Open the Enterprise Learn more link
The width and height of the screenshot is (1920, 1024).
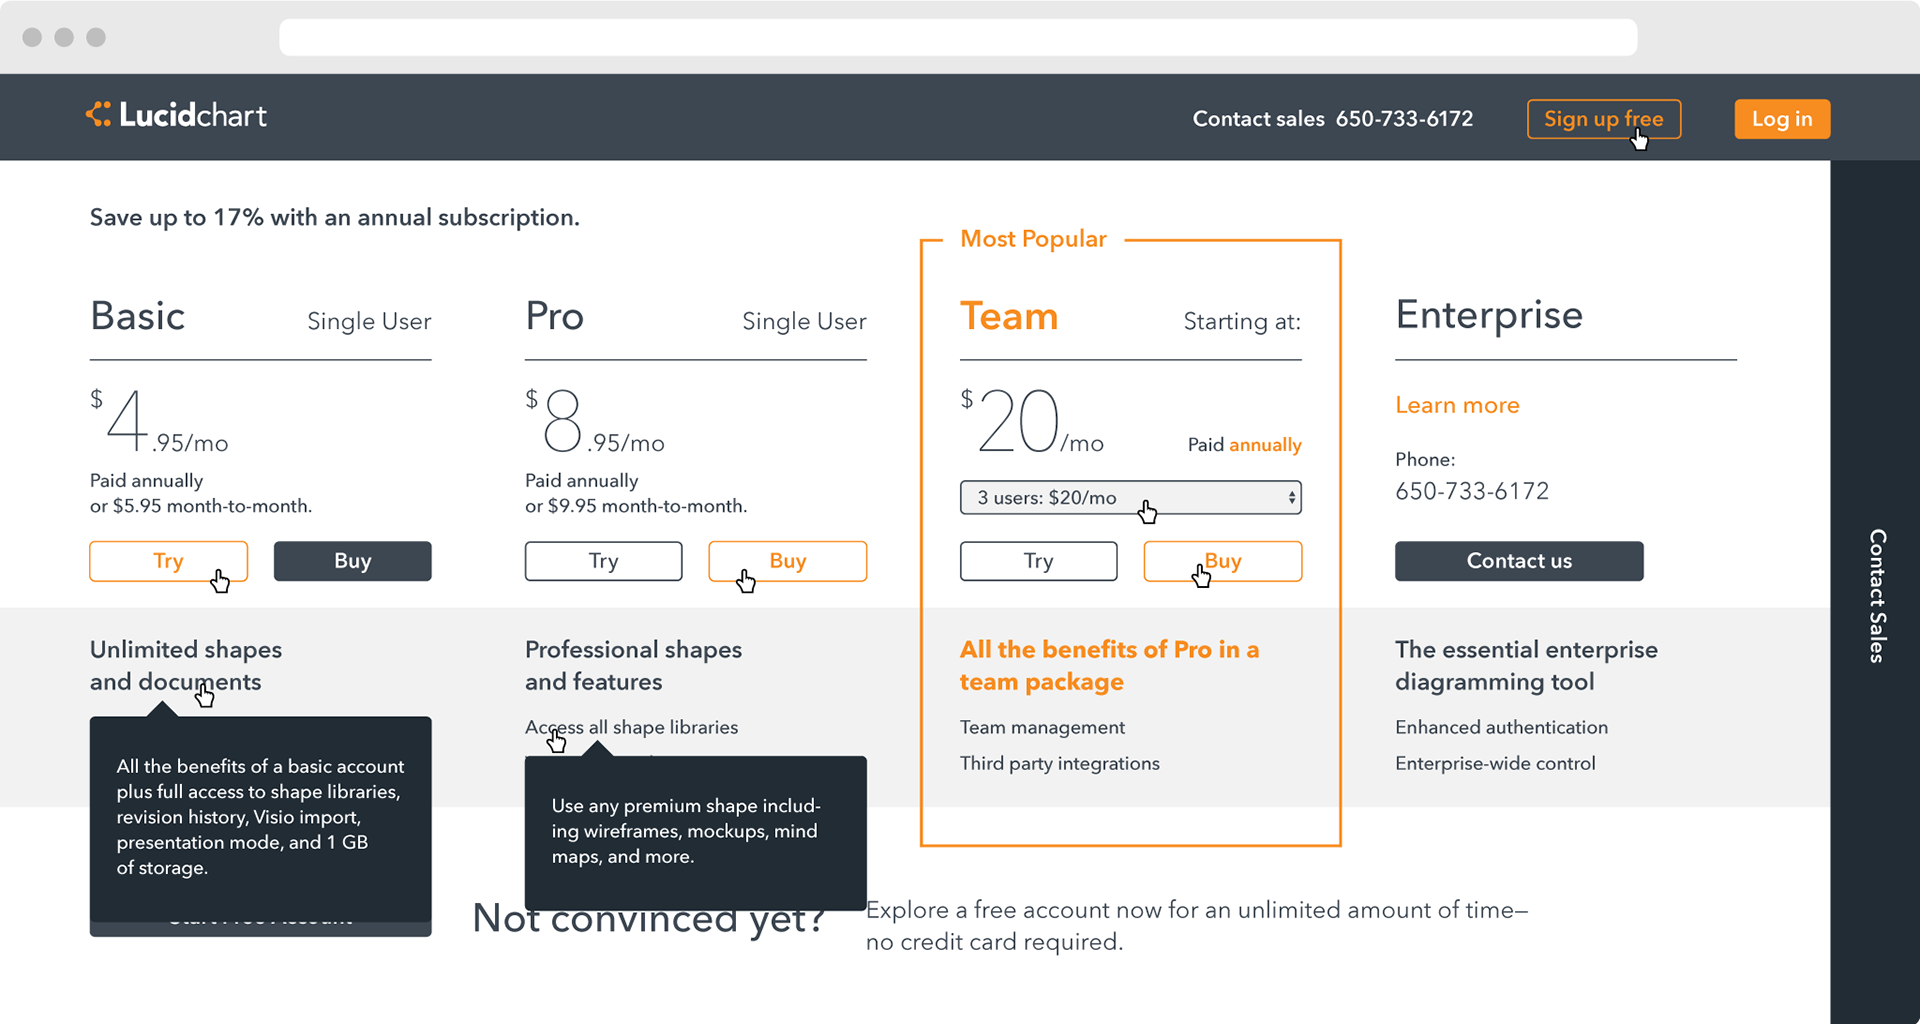click(1457, 405)
